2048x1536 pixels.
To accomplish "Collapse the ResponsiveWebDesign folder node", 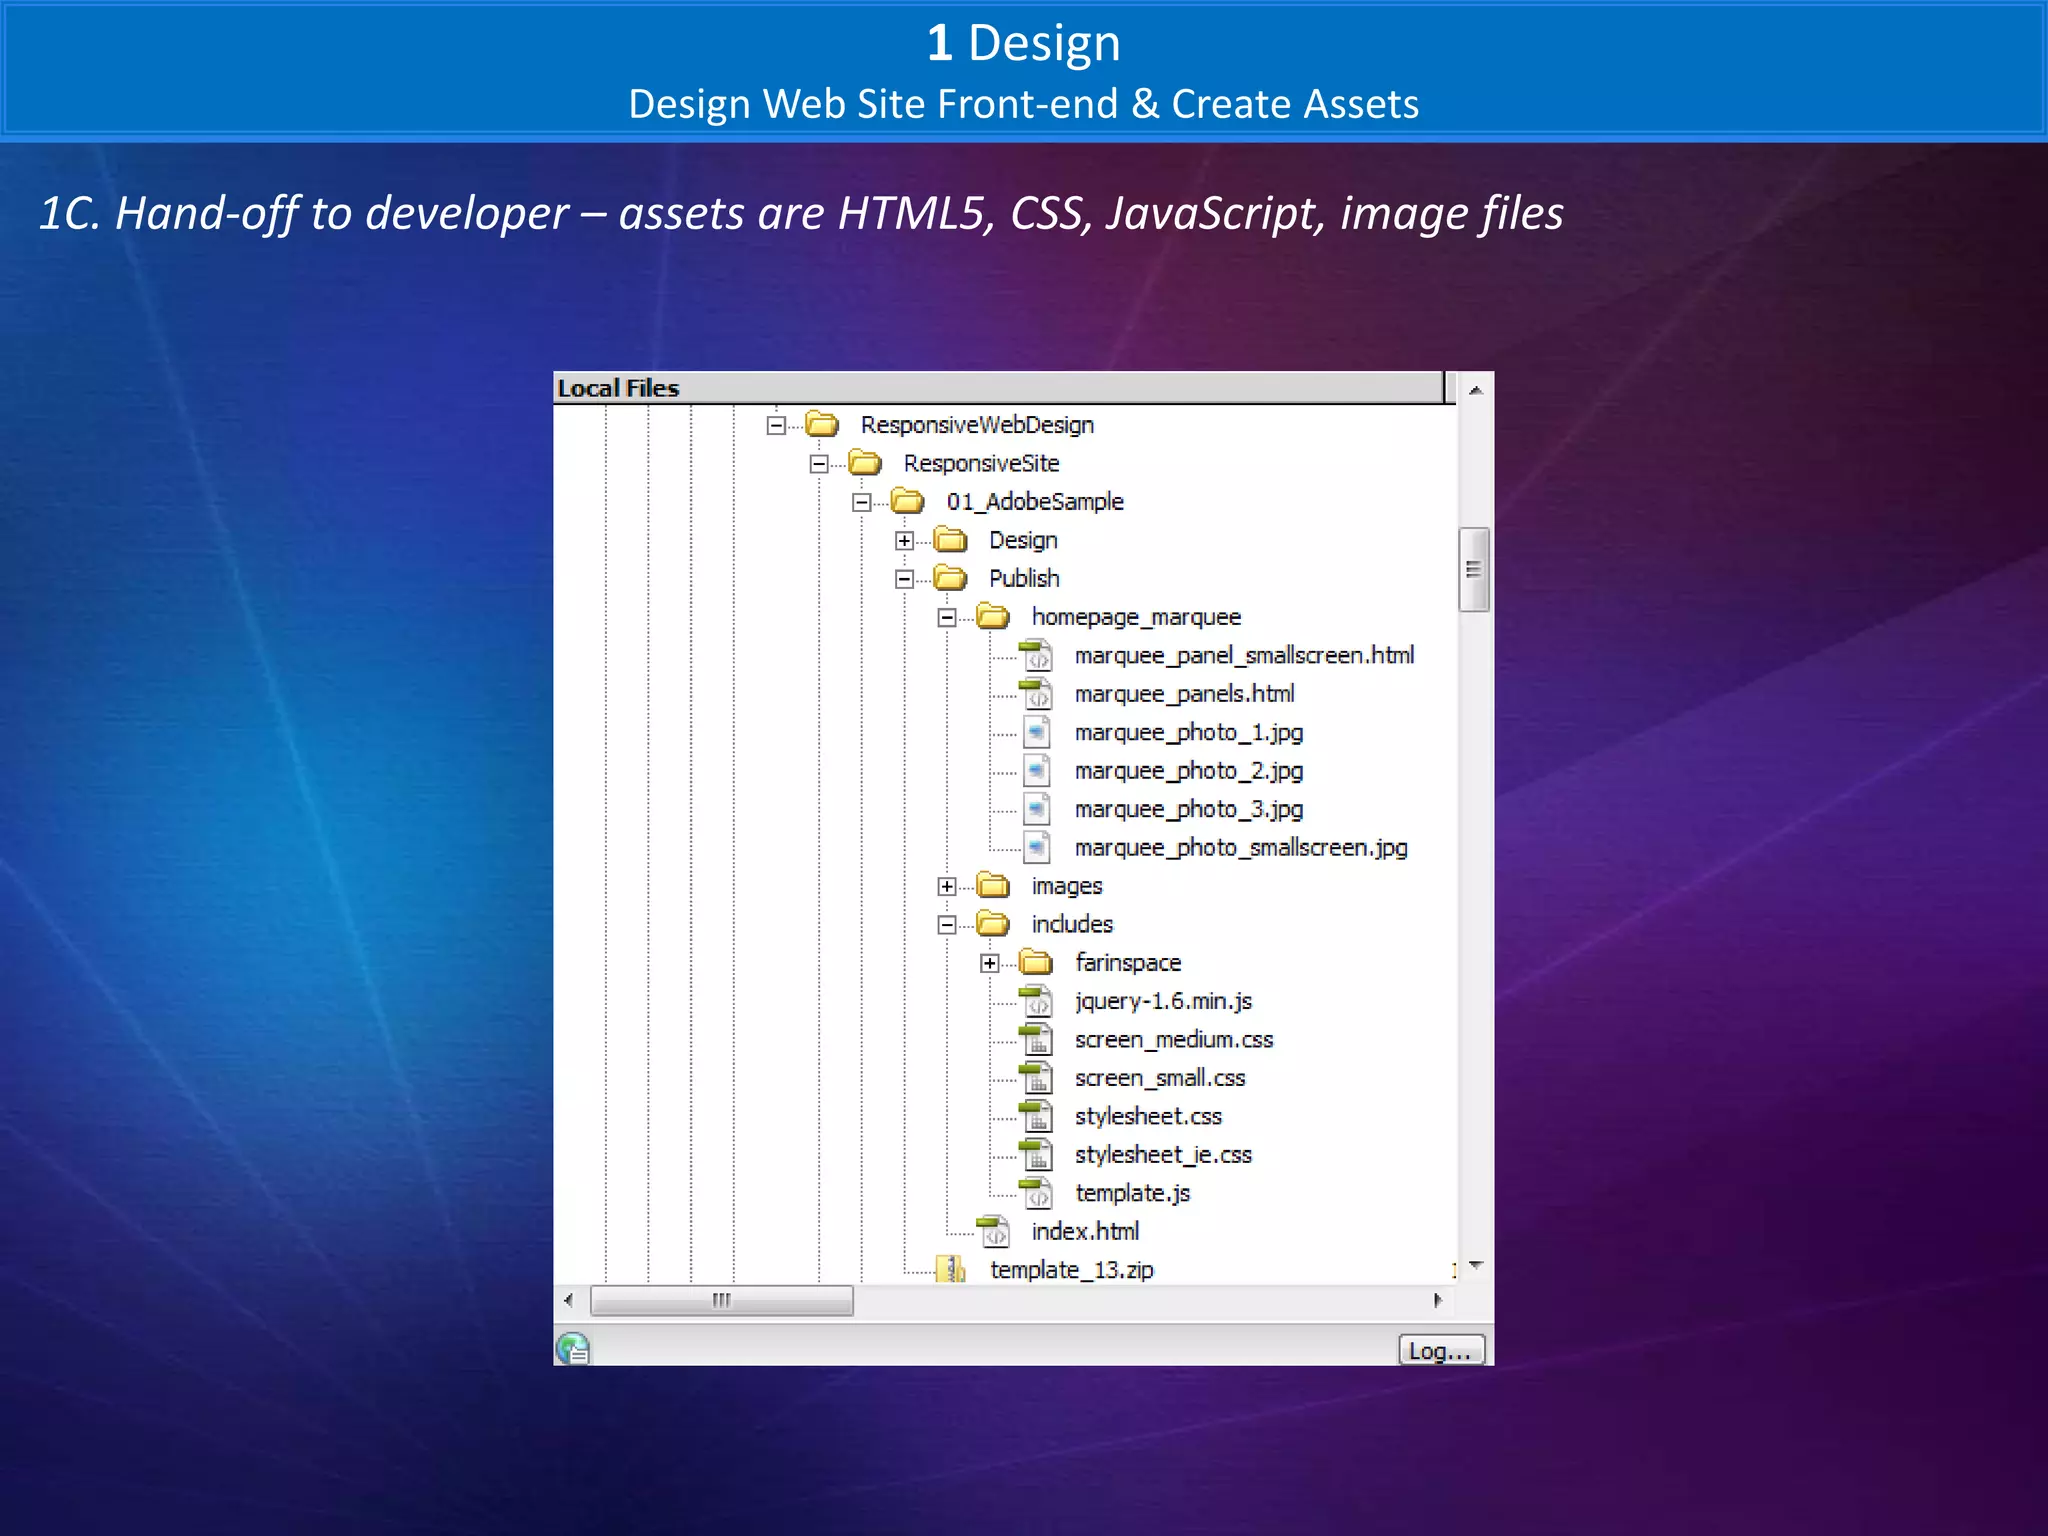I will 776,425.
